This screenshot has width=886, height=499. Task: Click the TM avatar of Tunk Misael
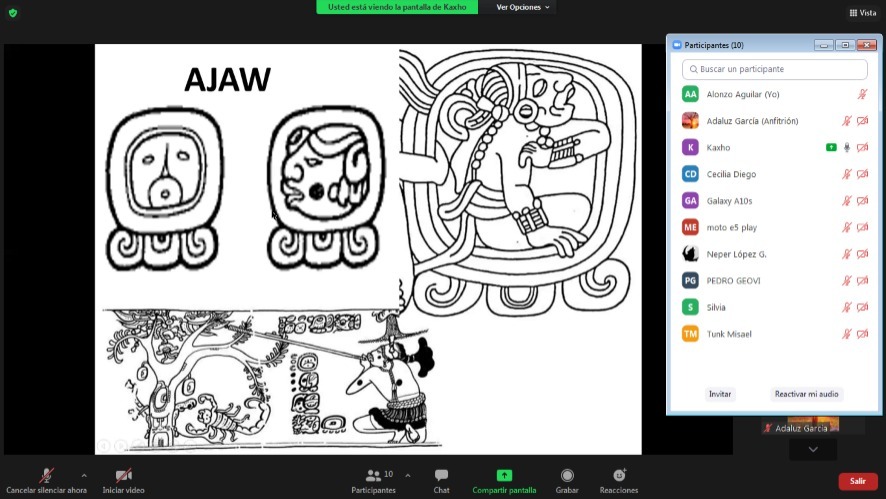[x=690, y=334]
